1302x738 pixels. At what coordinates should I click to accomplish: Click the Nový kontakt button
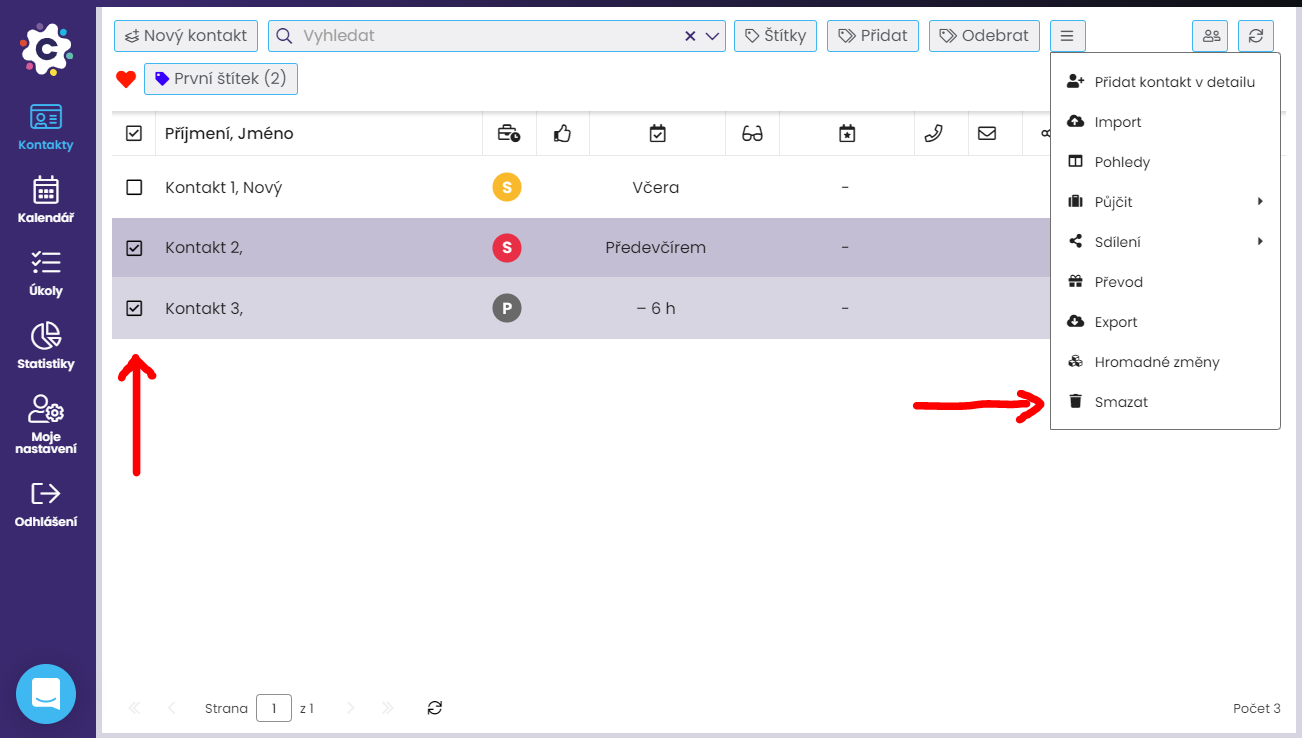(x=186, y=36)
